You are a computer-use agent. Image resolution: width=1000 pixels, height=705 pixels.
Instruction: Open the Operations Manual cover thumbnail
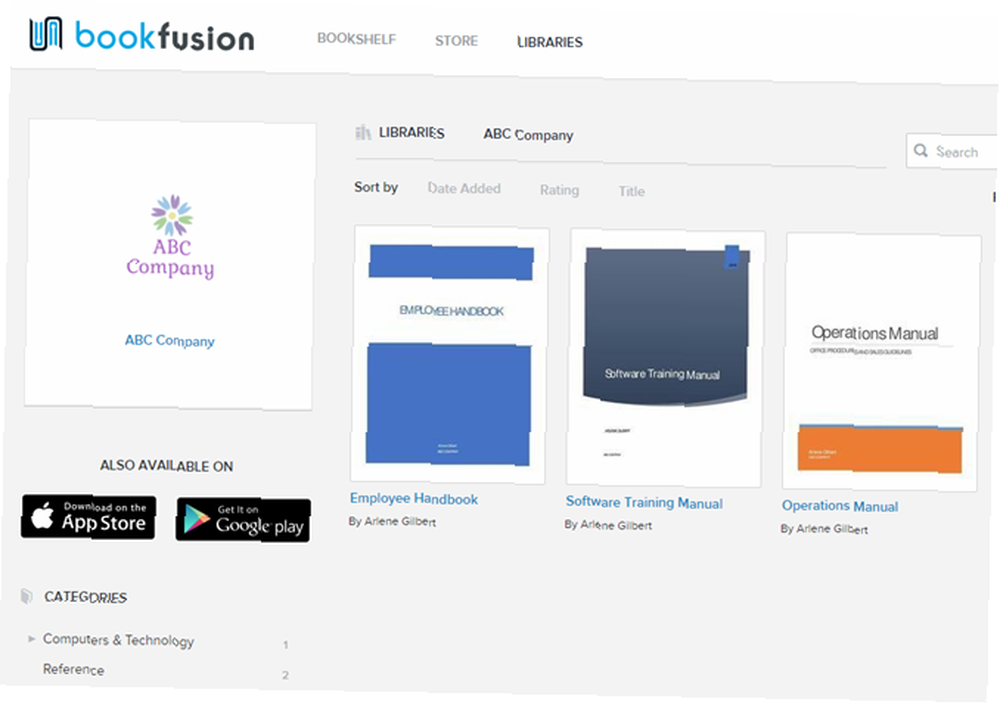(x=881, y=362)
